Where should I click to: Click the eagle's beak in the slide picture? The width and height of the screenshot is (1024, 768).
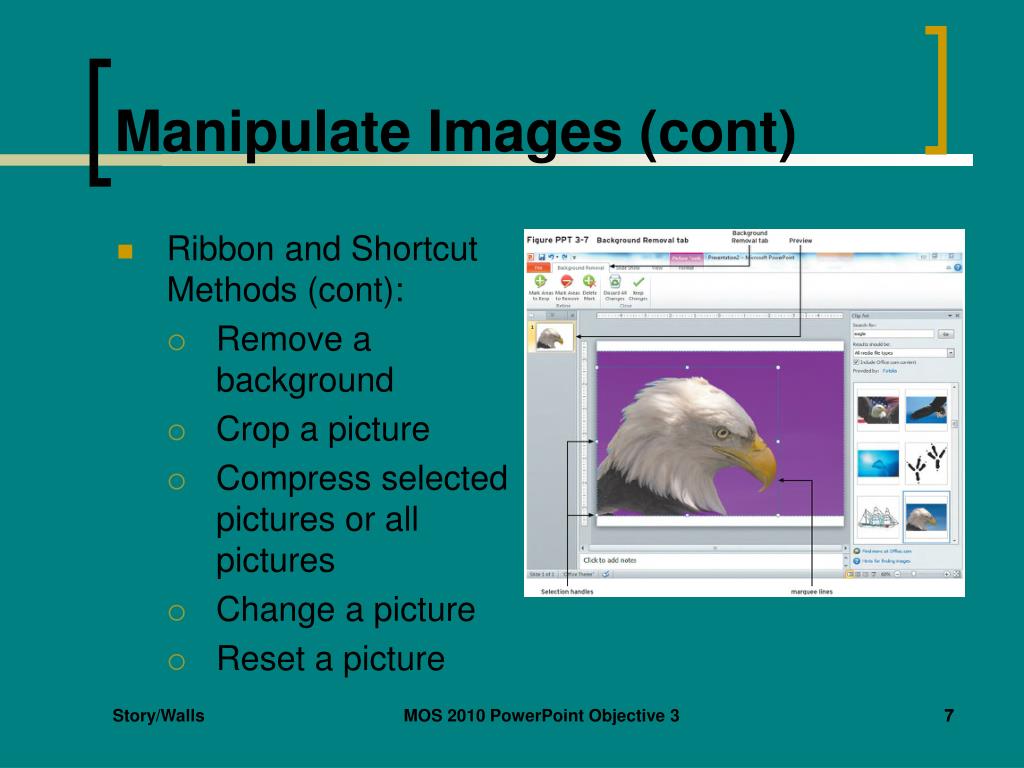761,462
